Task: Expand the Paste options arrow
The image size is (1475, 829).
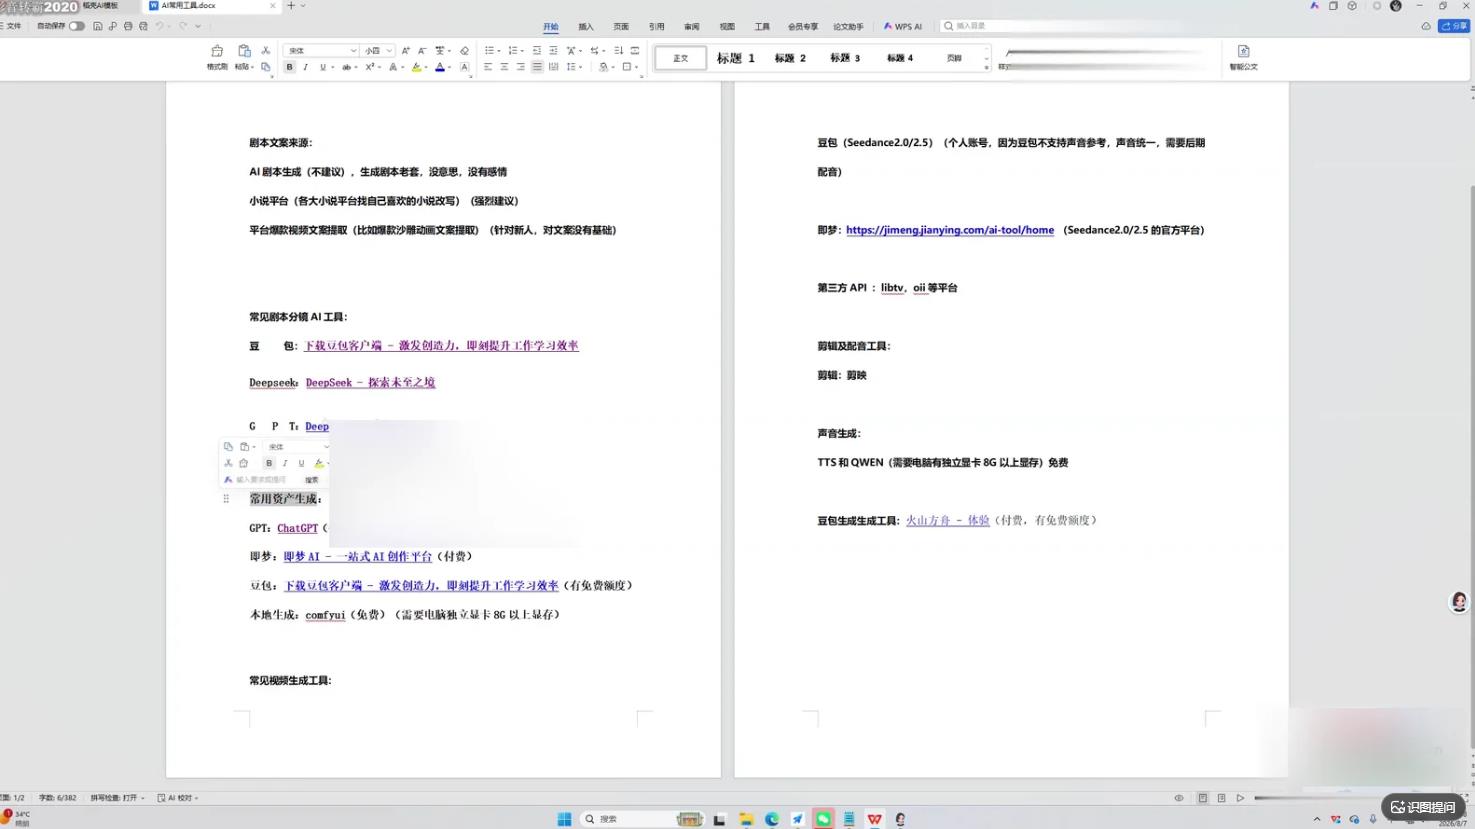Action: (253, 67)
